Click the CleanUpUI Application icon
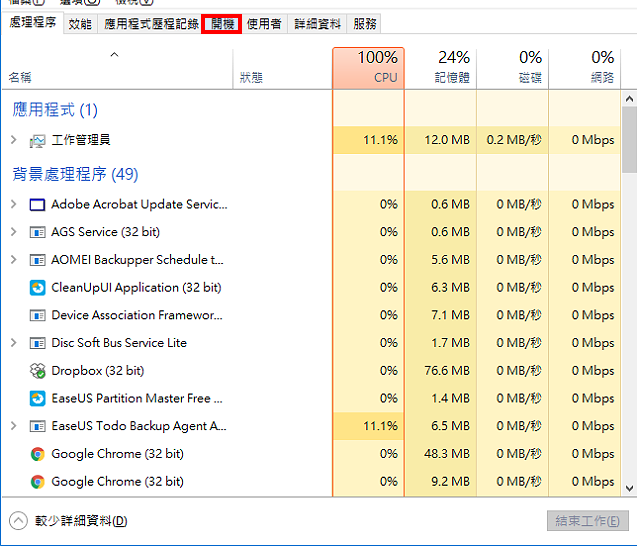 click(37, 288)
